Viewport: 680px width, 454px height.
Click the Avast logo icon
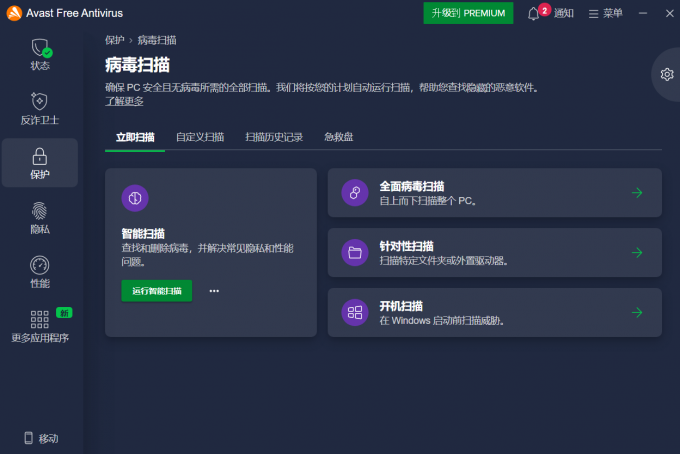14,13
